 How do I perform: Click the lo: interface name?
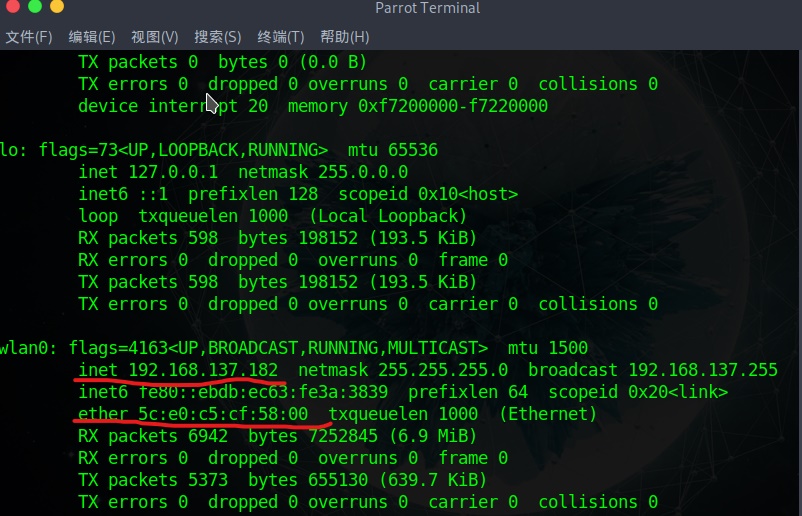point(13,150)
